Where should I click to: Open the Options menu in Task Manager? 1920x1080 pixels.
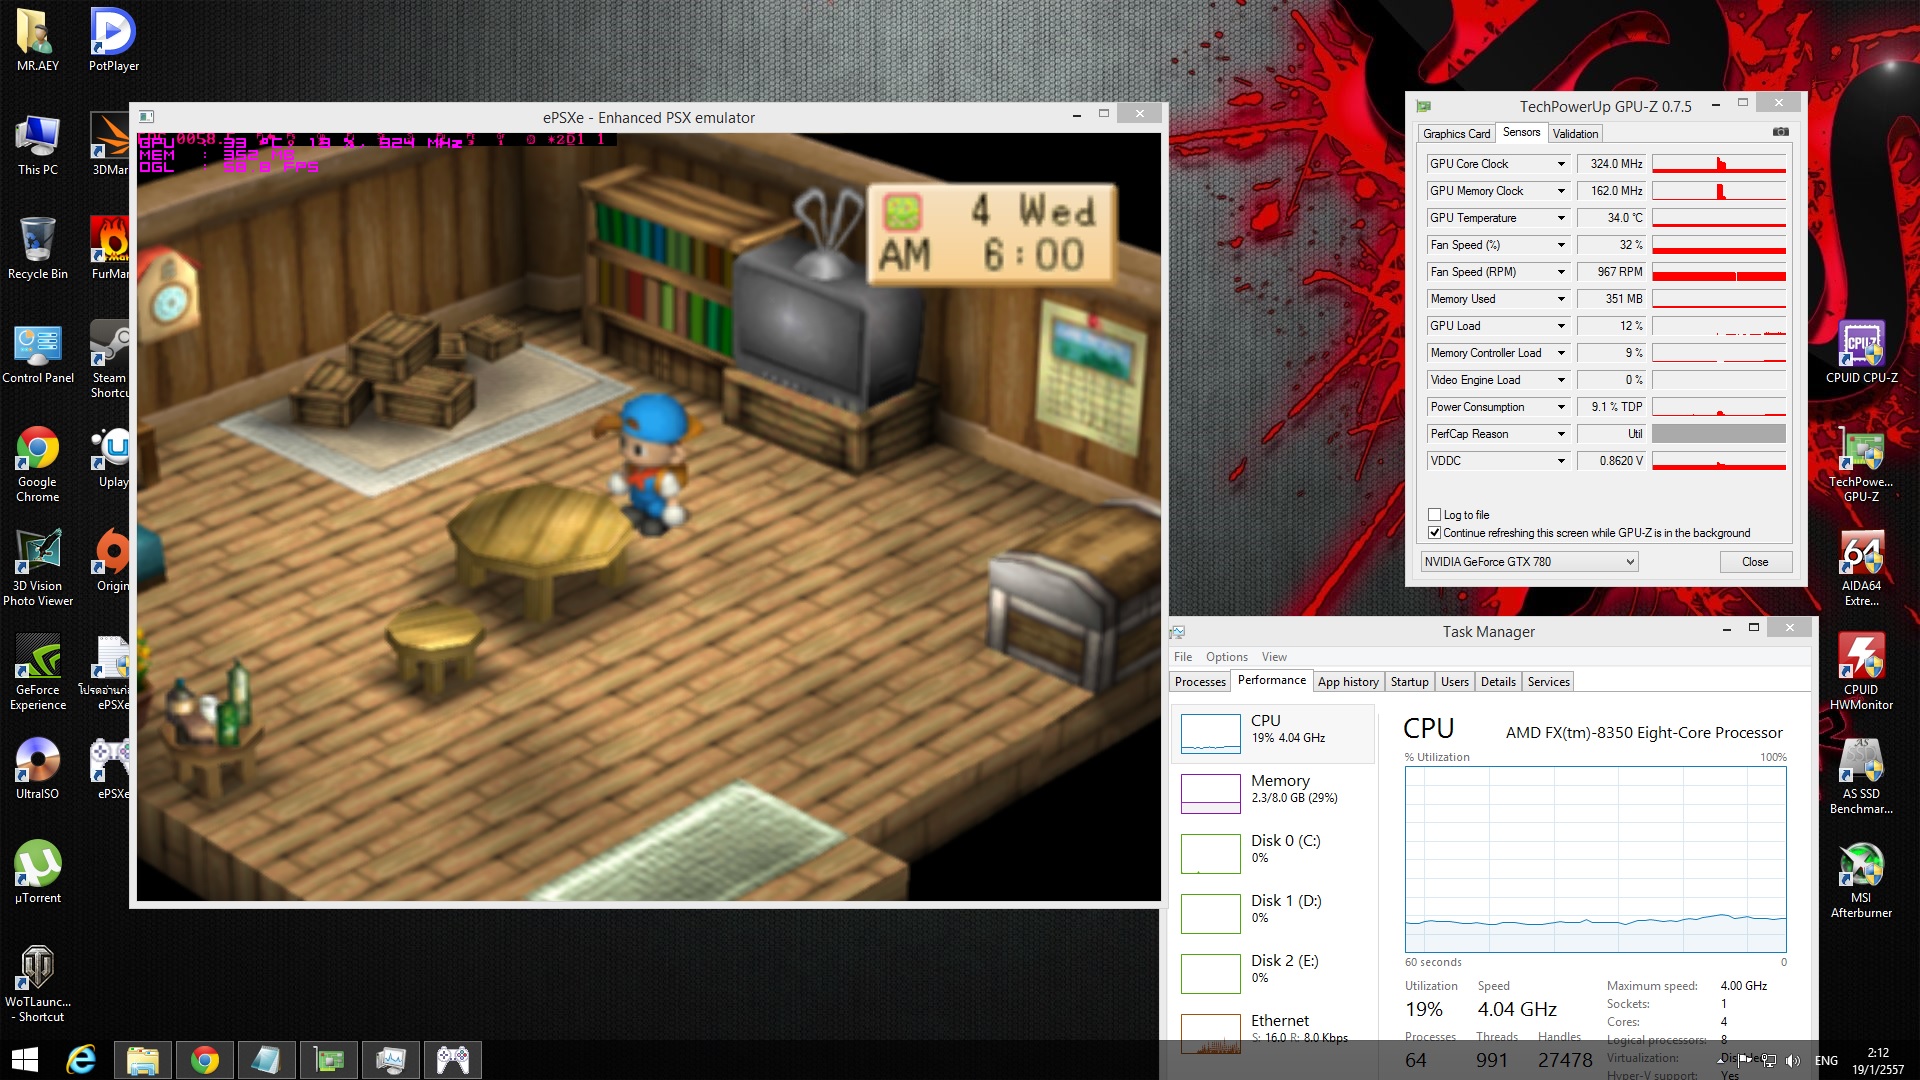point(1226,657)
